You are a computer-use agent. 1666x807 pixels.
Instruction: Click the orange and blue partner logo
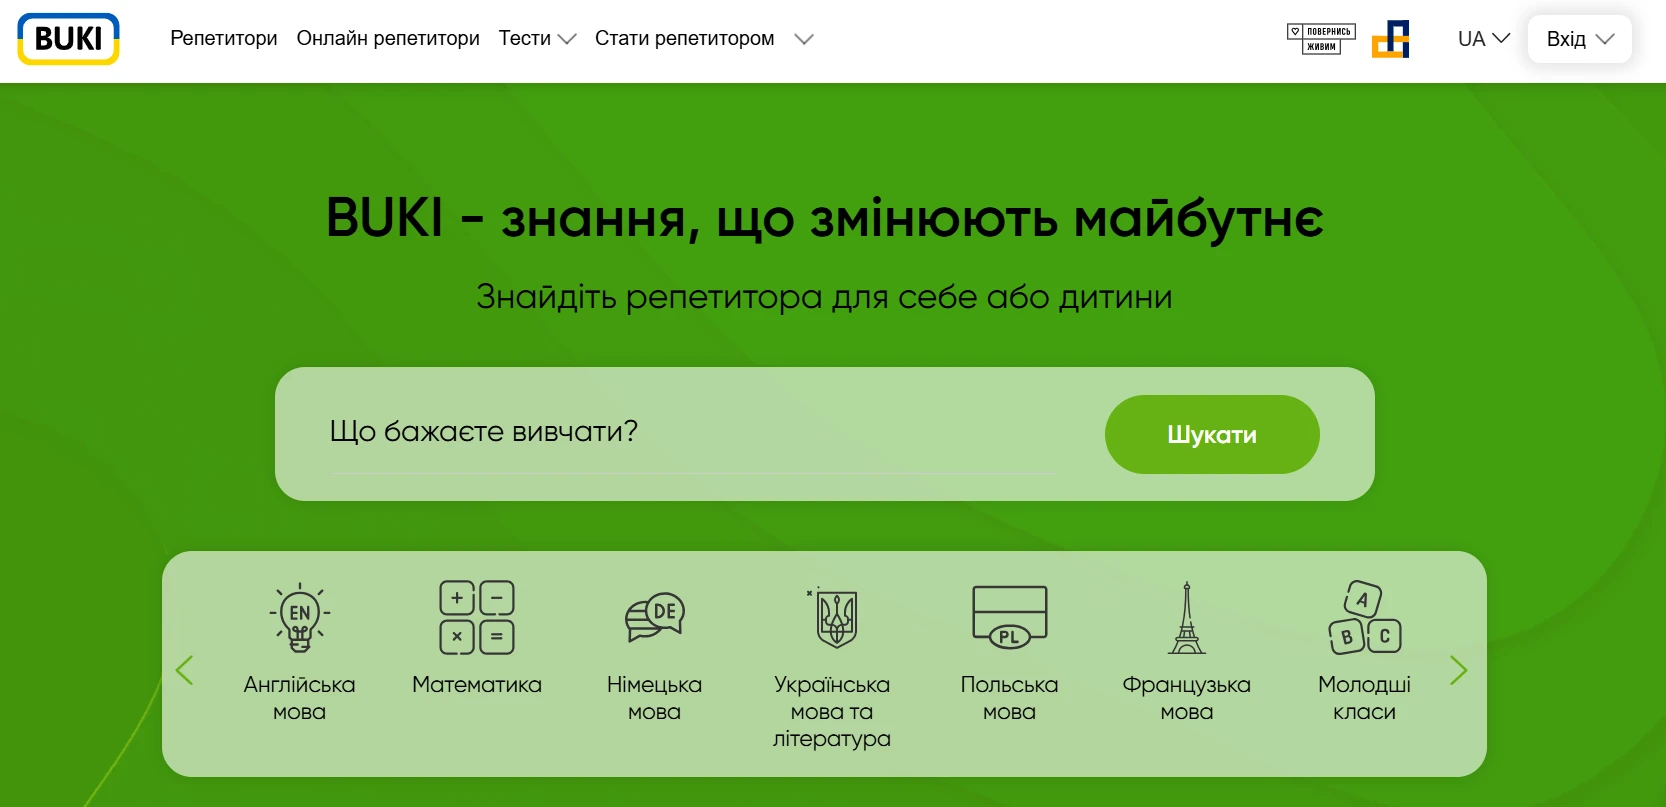[1391, 39]
